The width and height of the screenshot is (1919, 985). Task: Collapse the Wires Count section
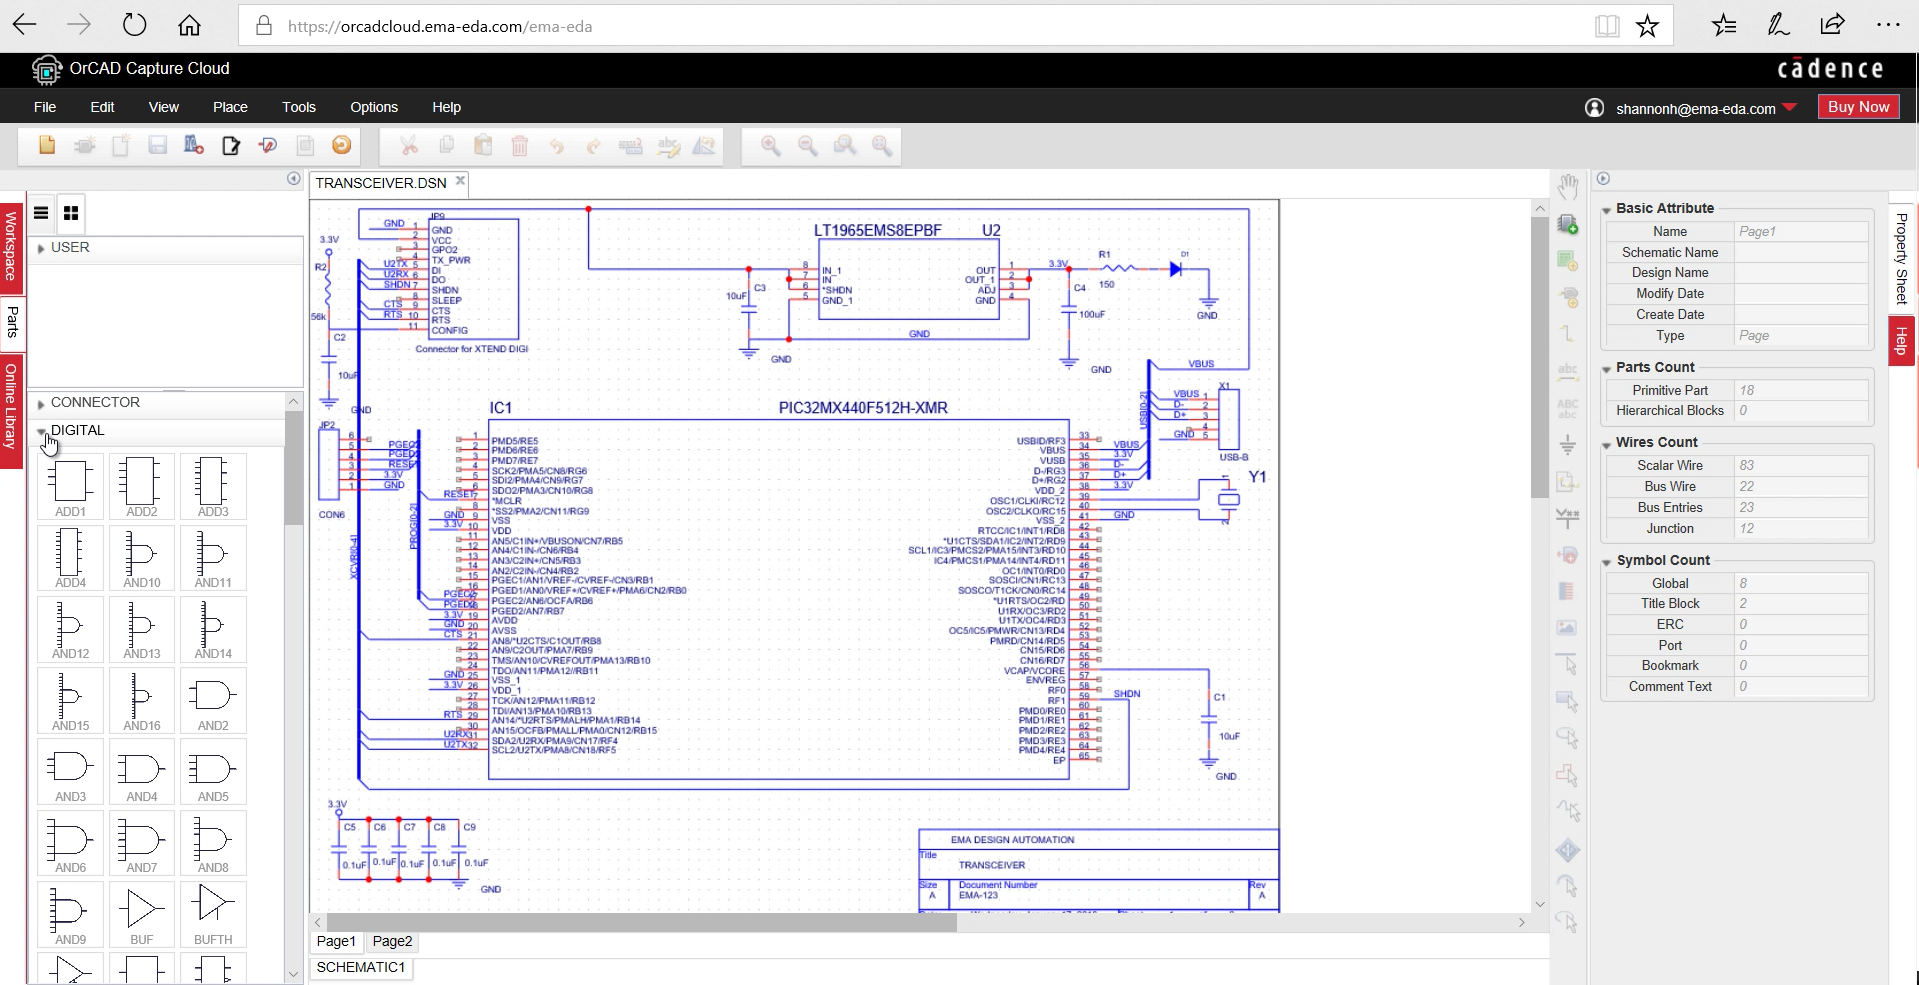(1606, 444)
